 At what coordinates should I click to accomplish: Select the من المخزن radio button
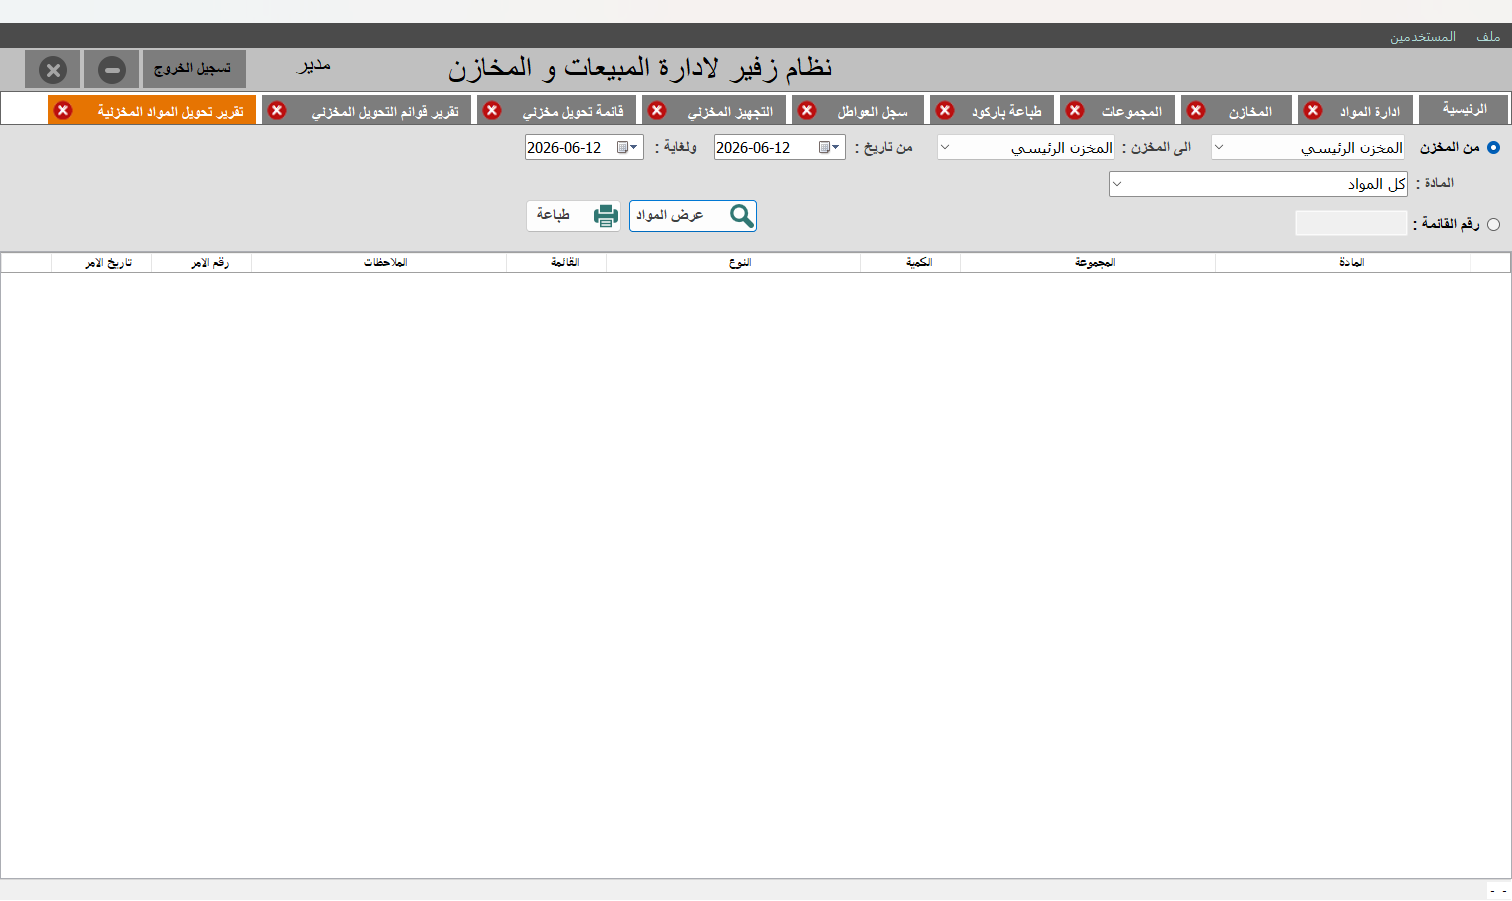click(1493, 148)
